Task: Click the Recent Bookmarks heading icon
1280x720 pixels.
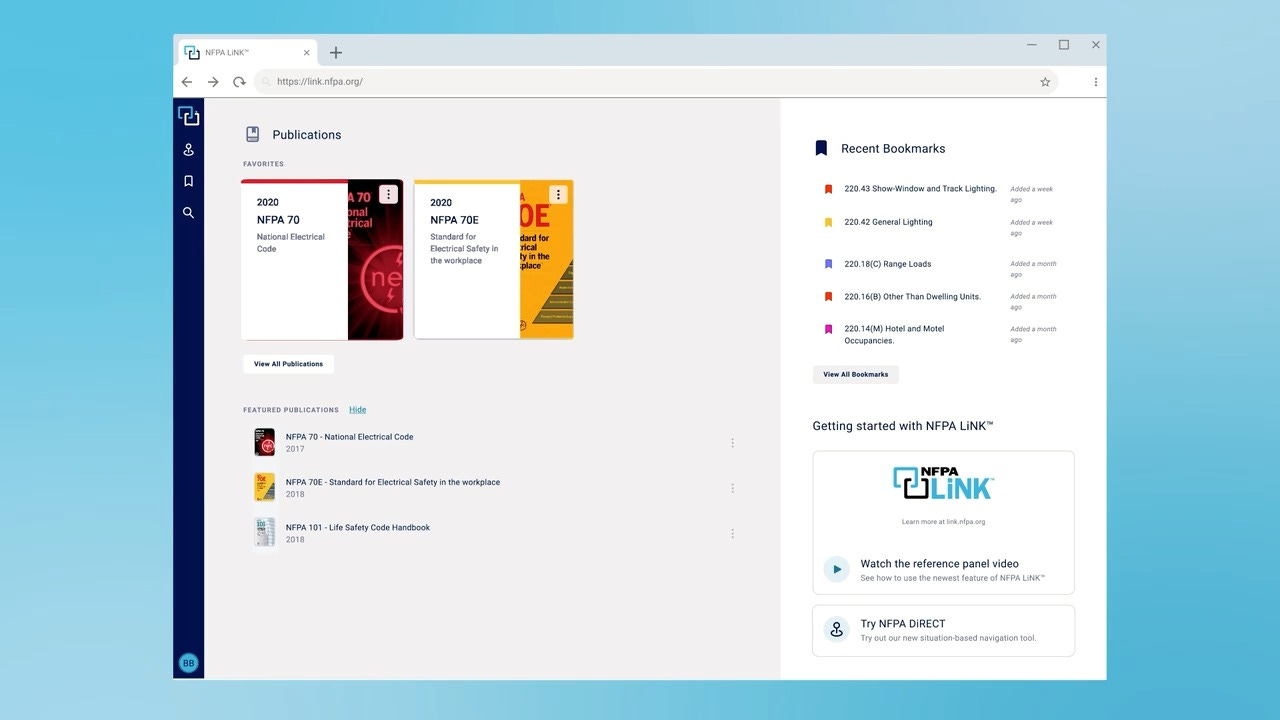Action: point(821,148)
